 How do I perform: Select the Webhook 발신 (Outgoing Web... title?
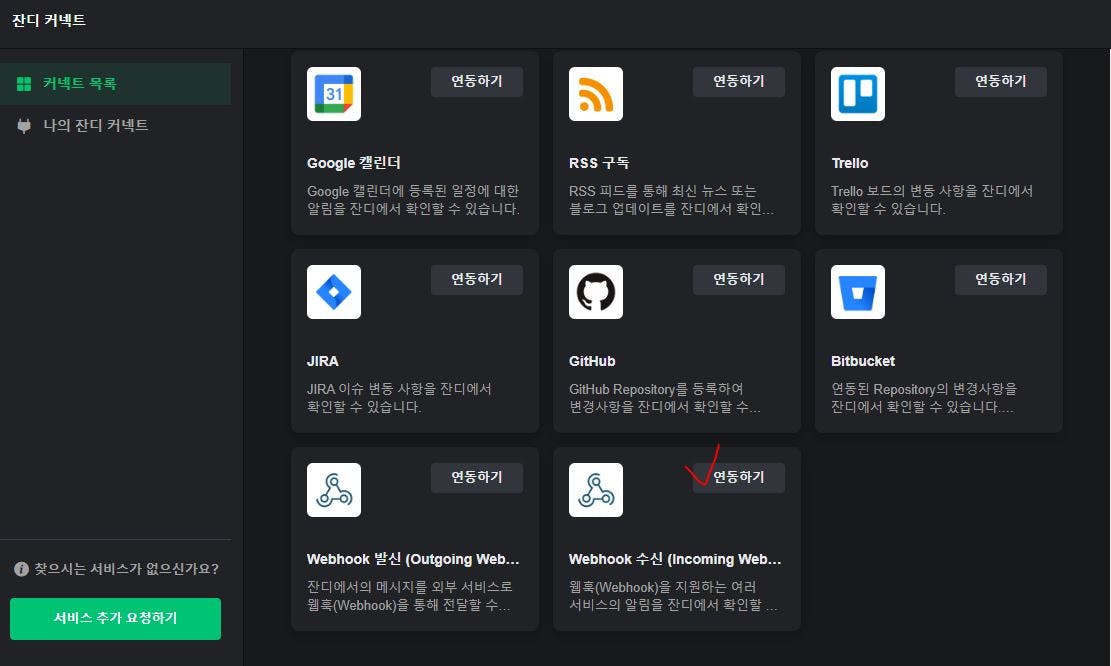tap(413, 559)
